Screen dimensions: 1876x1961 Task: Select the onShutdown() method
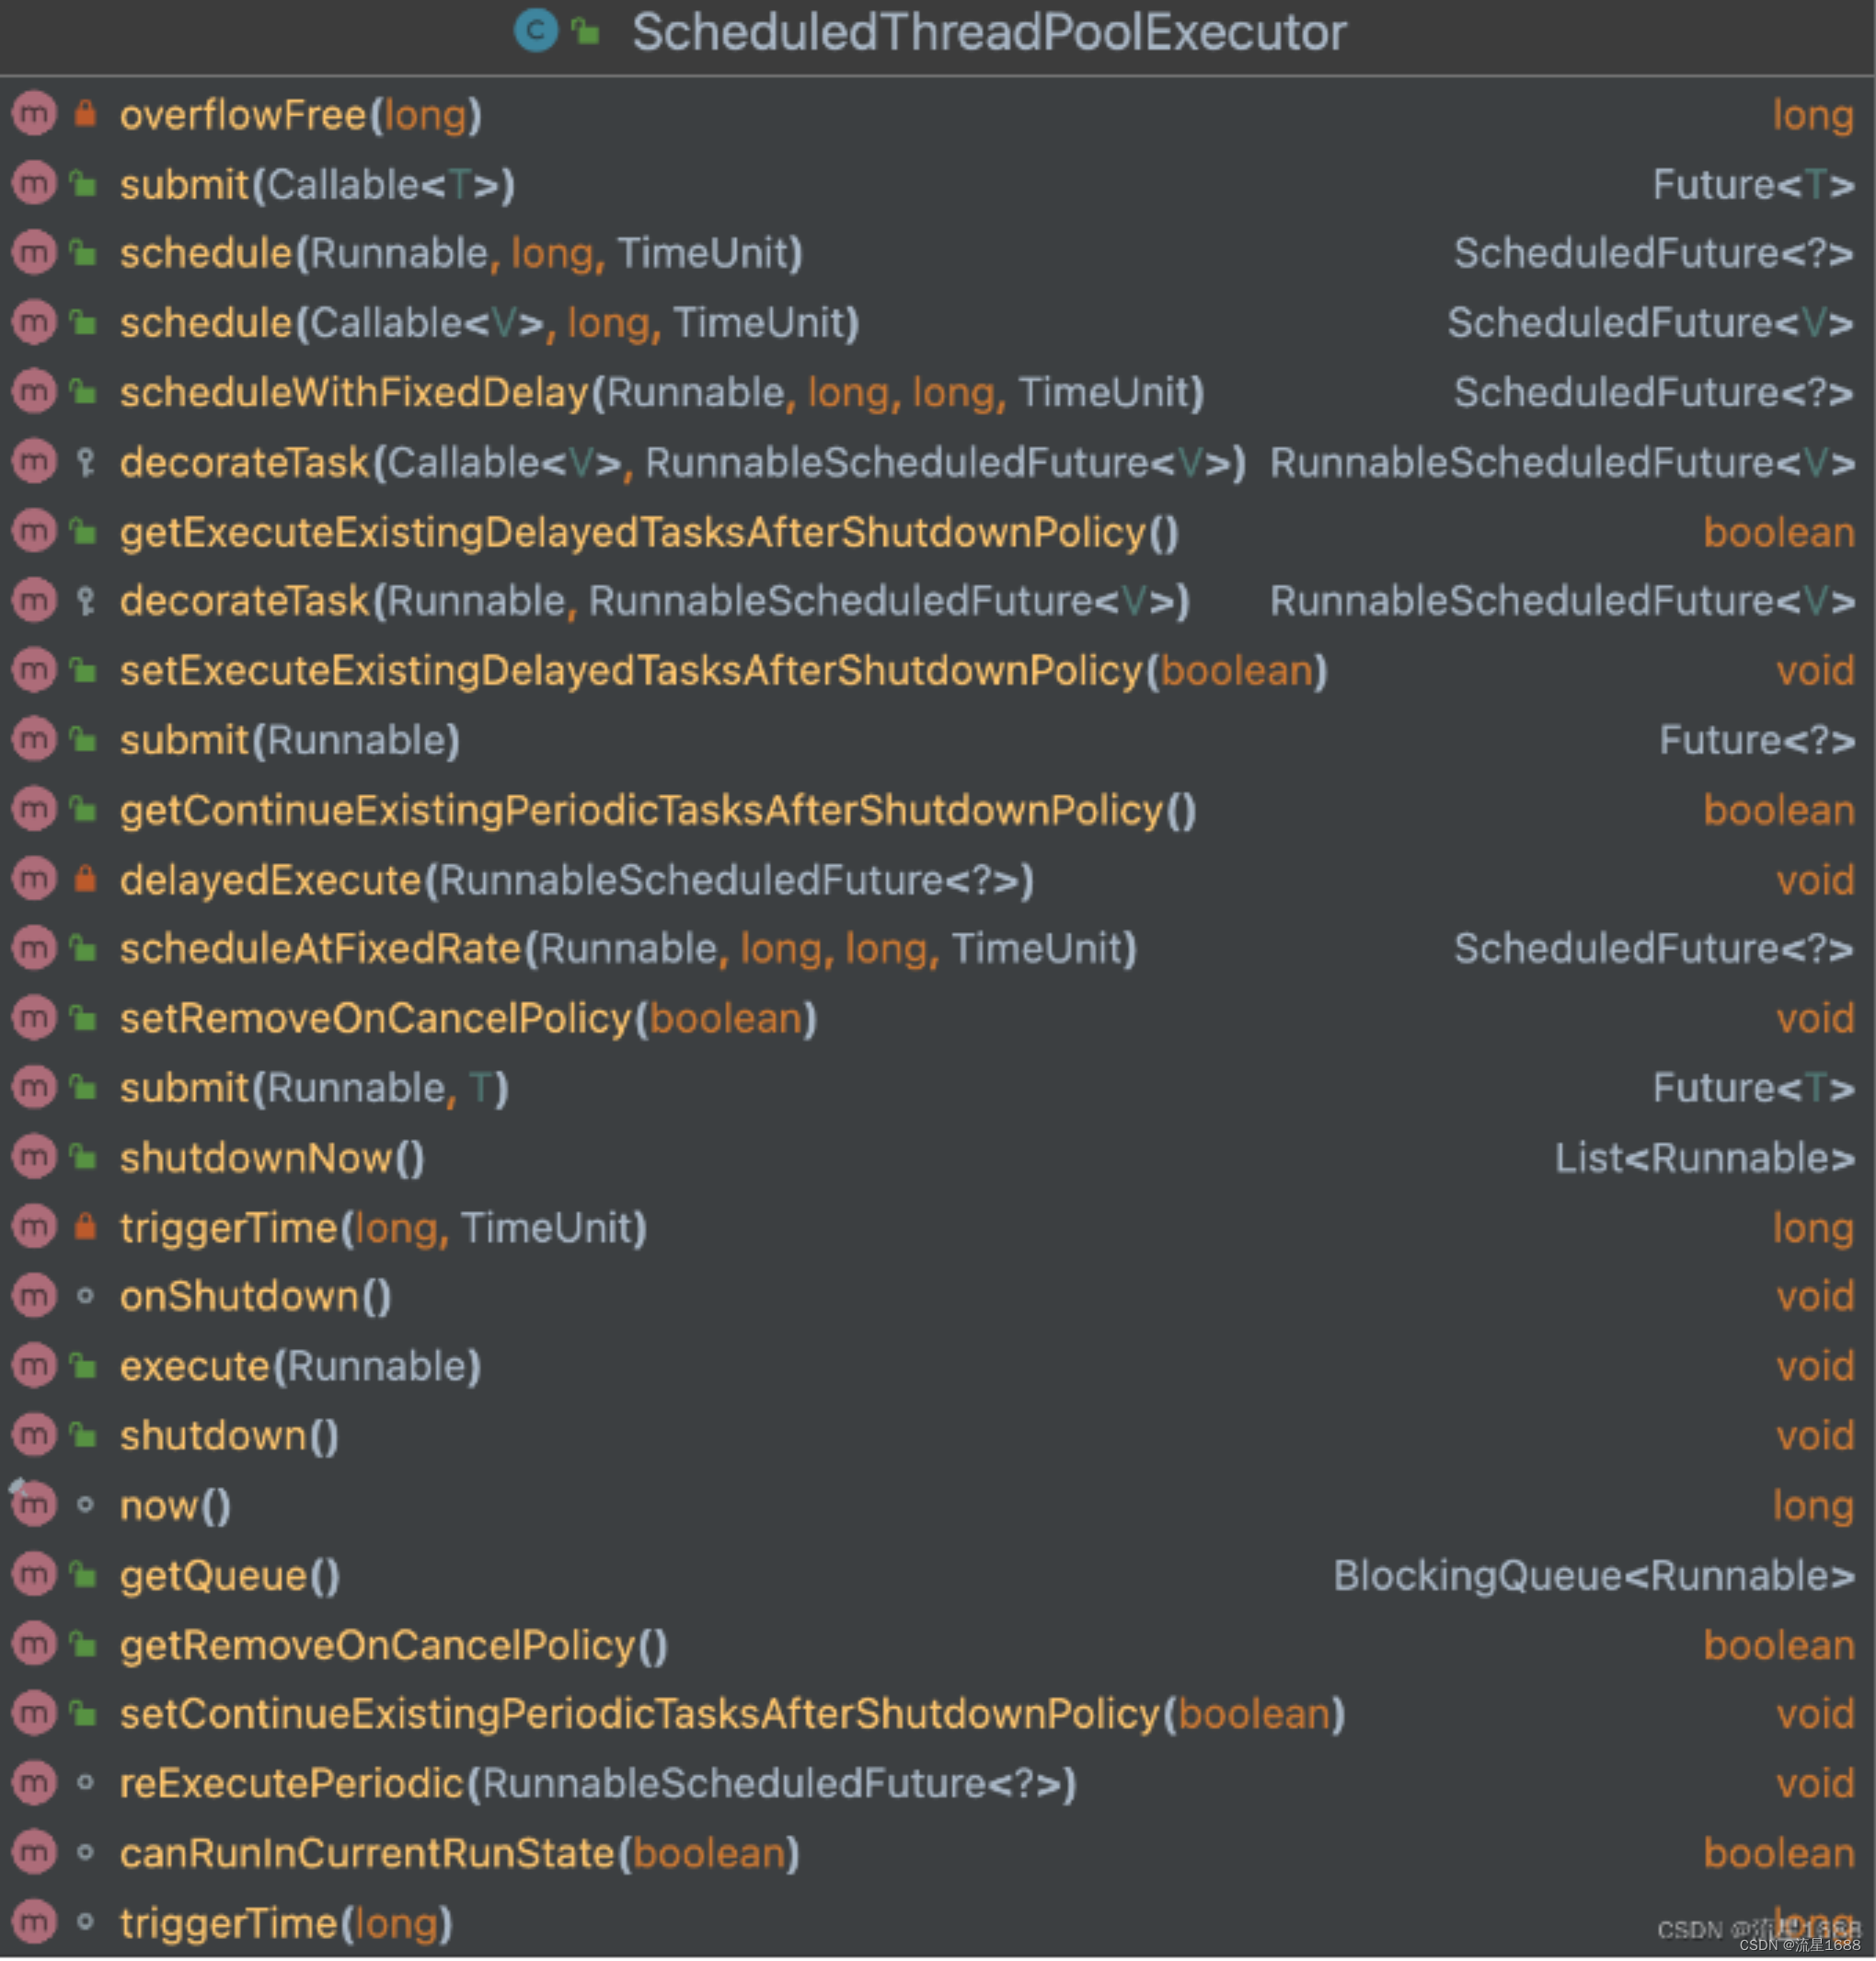pos(255,1297)
